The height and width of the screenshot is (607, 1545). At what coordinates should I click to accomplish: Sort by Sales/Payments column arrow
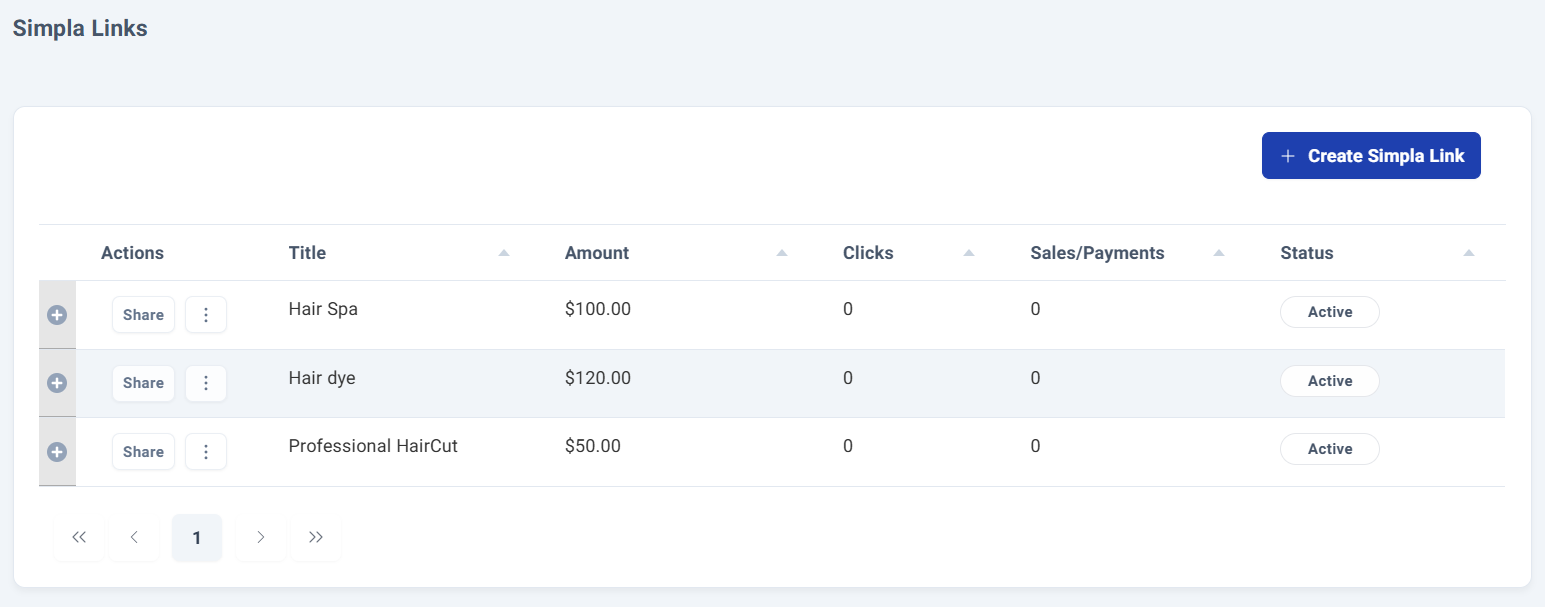1219,253
